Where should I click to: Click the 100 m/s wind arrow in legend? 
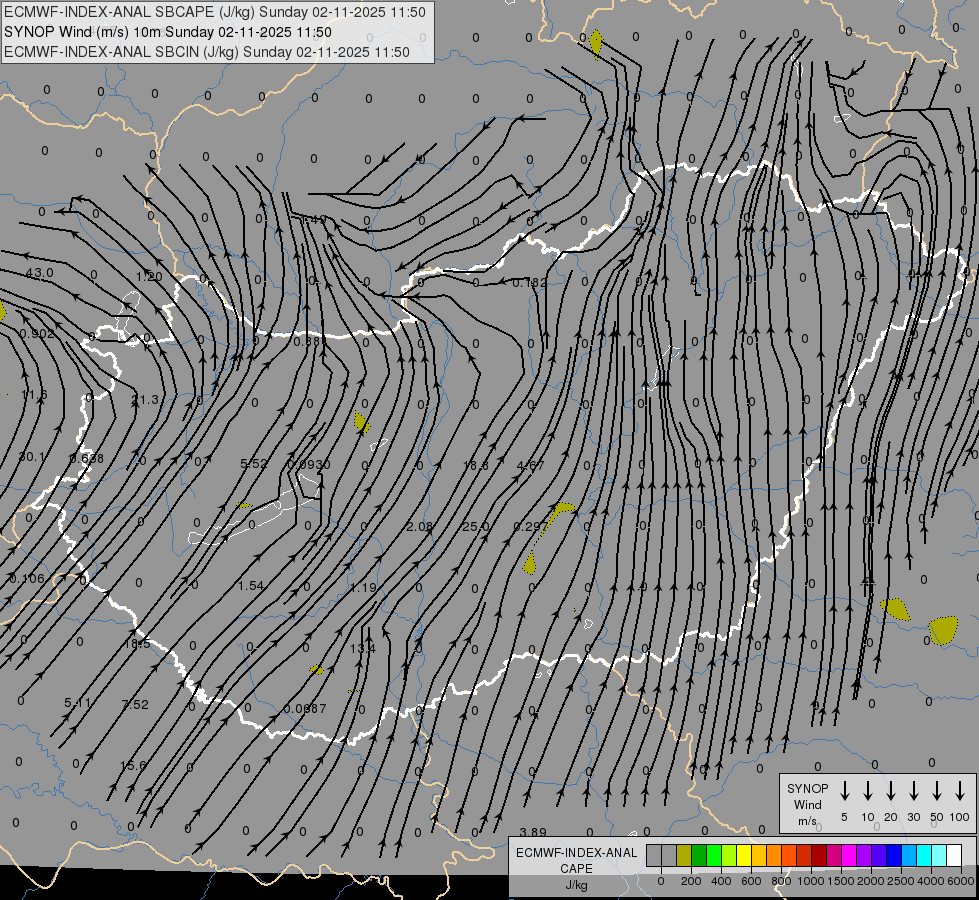tap(960, 790)
